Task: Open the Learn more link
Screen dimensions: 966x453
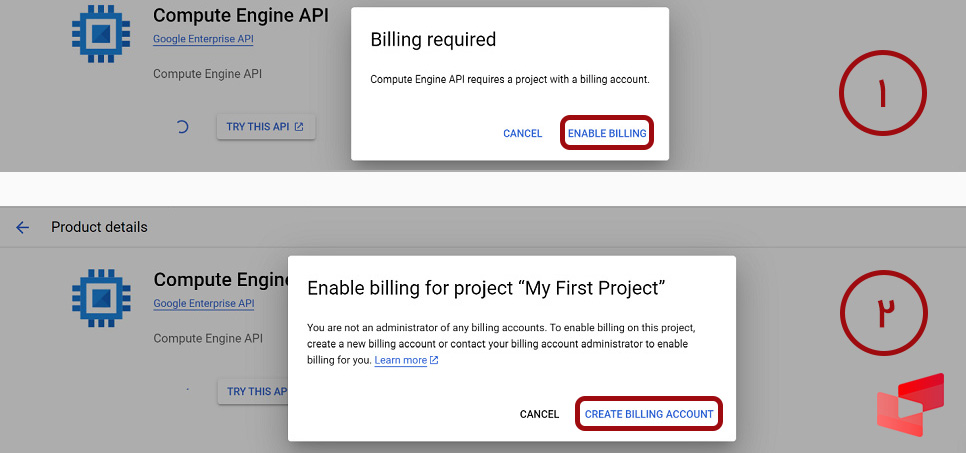Action: click(400, 360)
